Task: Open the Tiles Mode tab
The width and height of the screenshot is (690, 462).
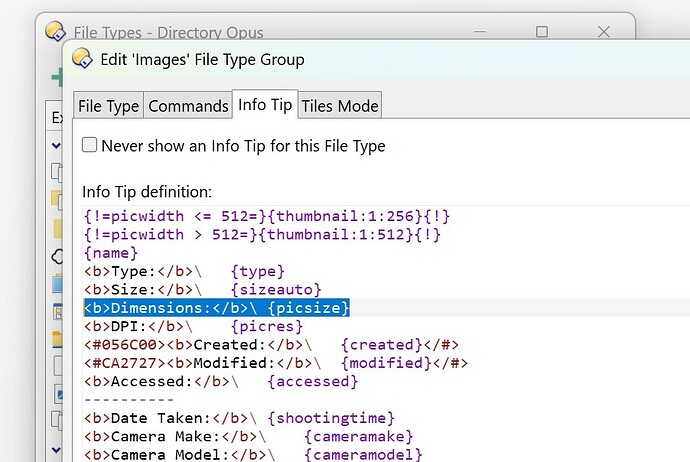Action: point(340,106)
